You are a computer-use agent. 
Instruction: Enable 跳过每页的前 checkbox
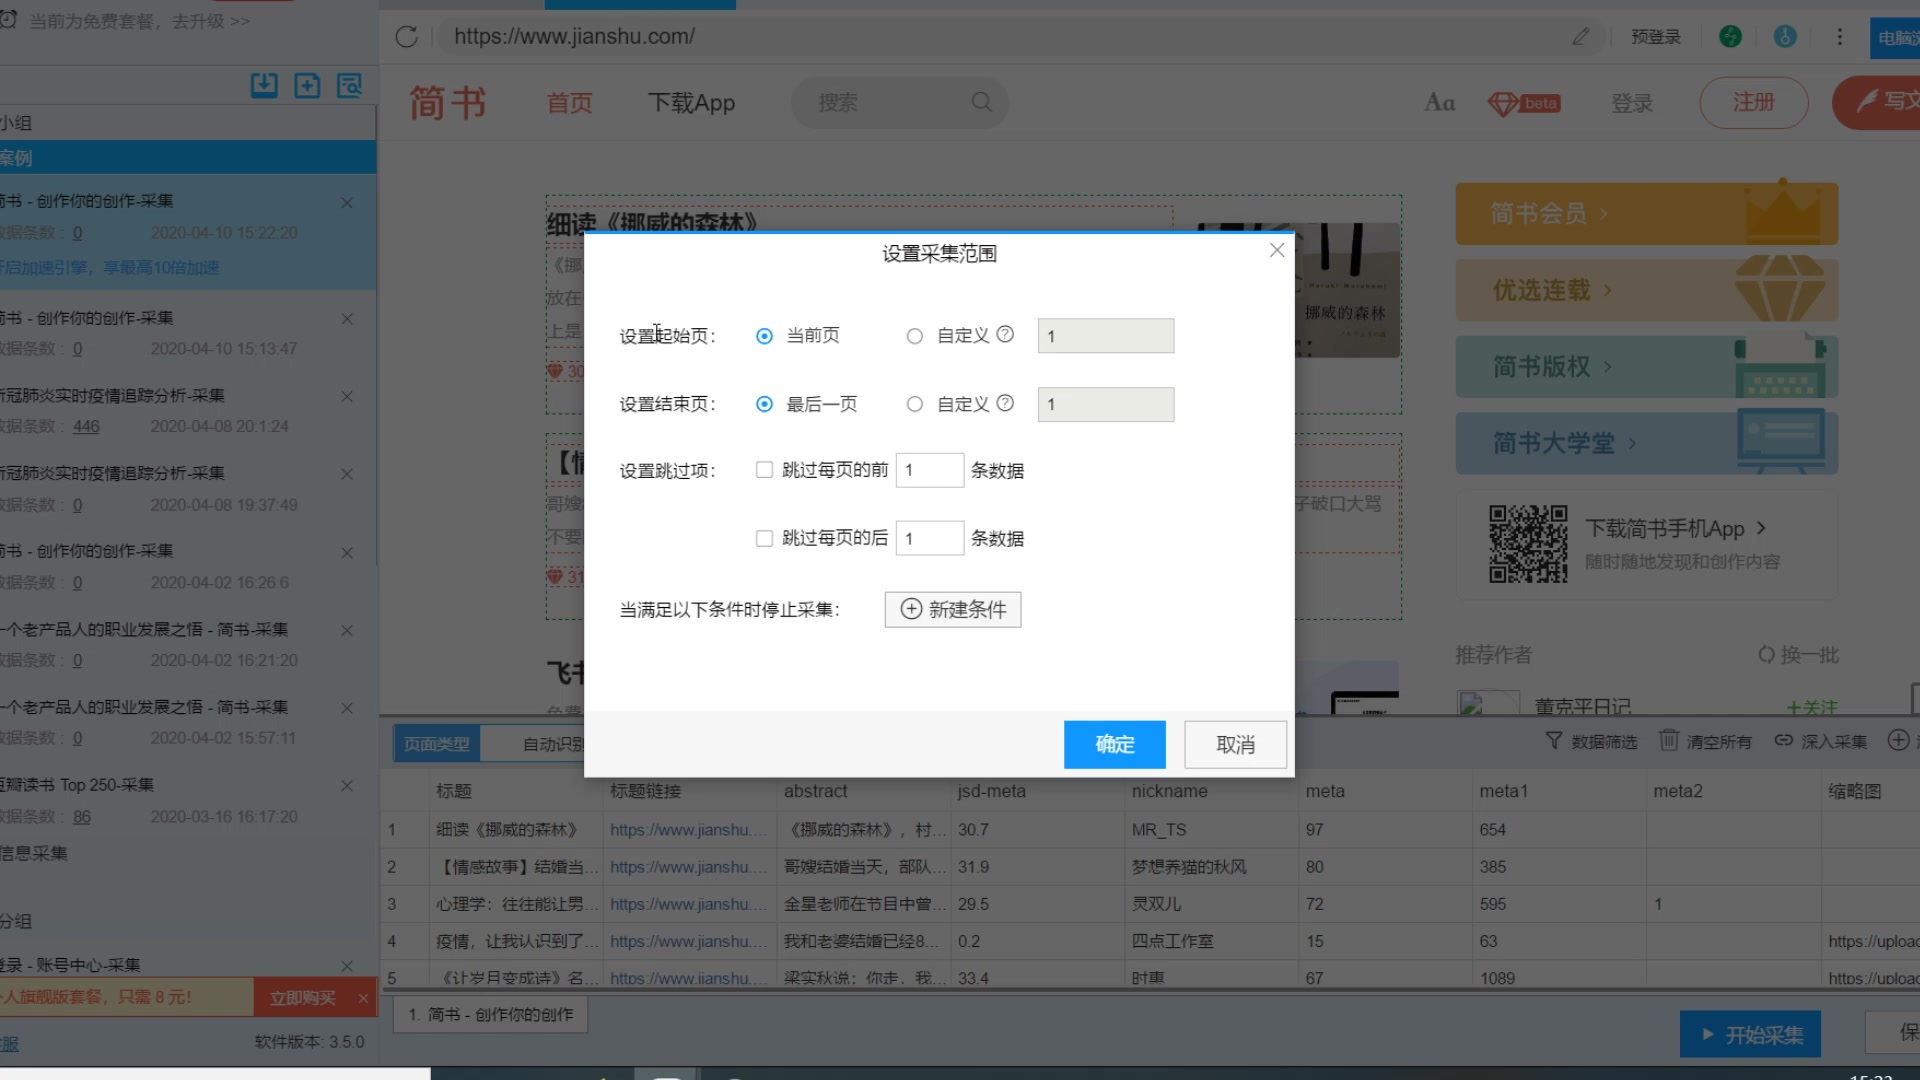tap(764, 470)
